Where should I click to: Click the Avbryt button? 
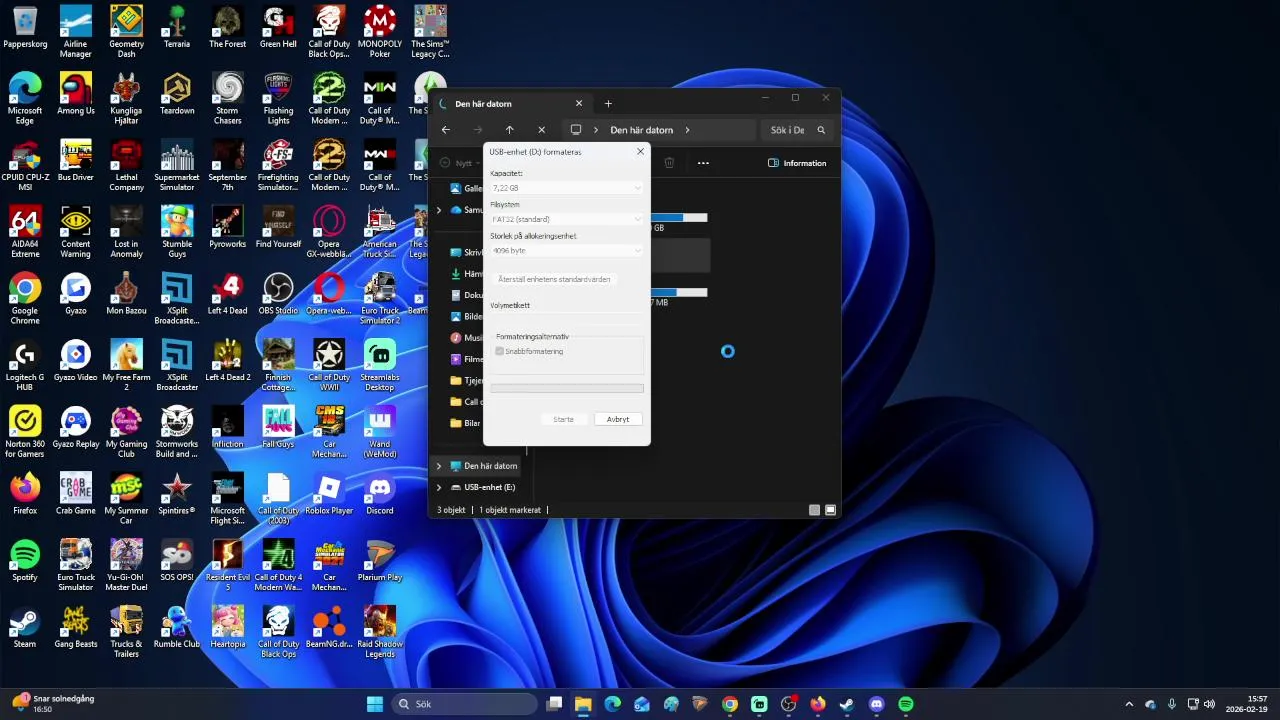click(x=618, y=419)
